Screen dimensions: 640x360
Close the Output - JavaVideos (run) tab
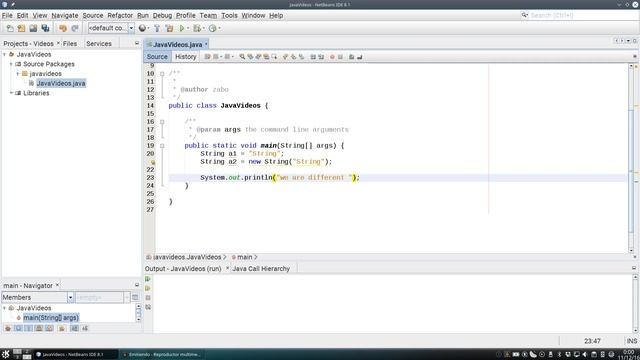point(227,269)
